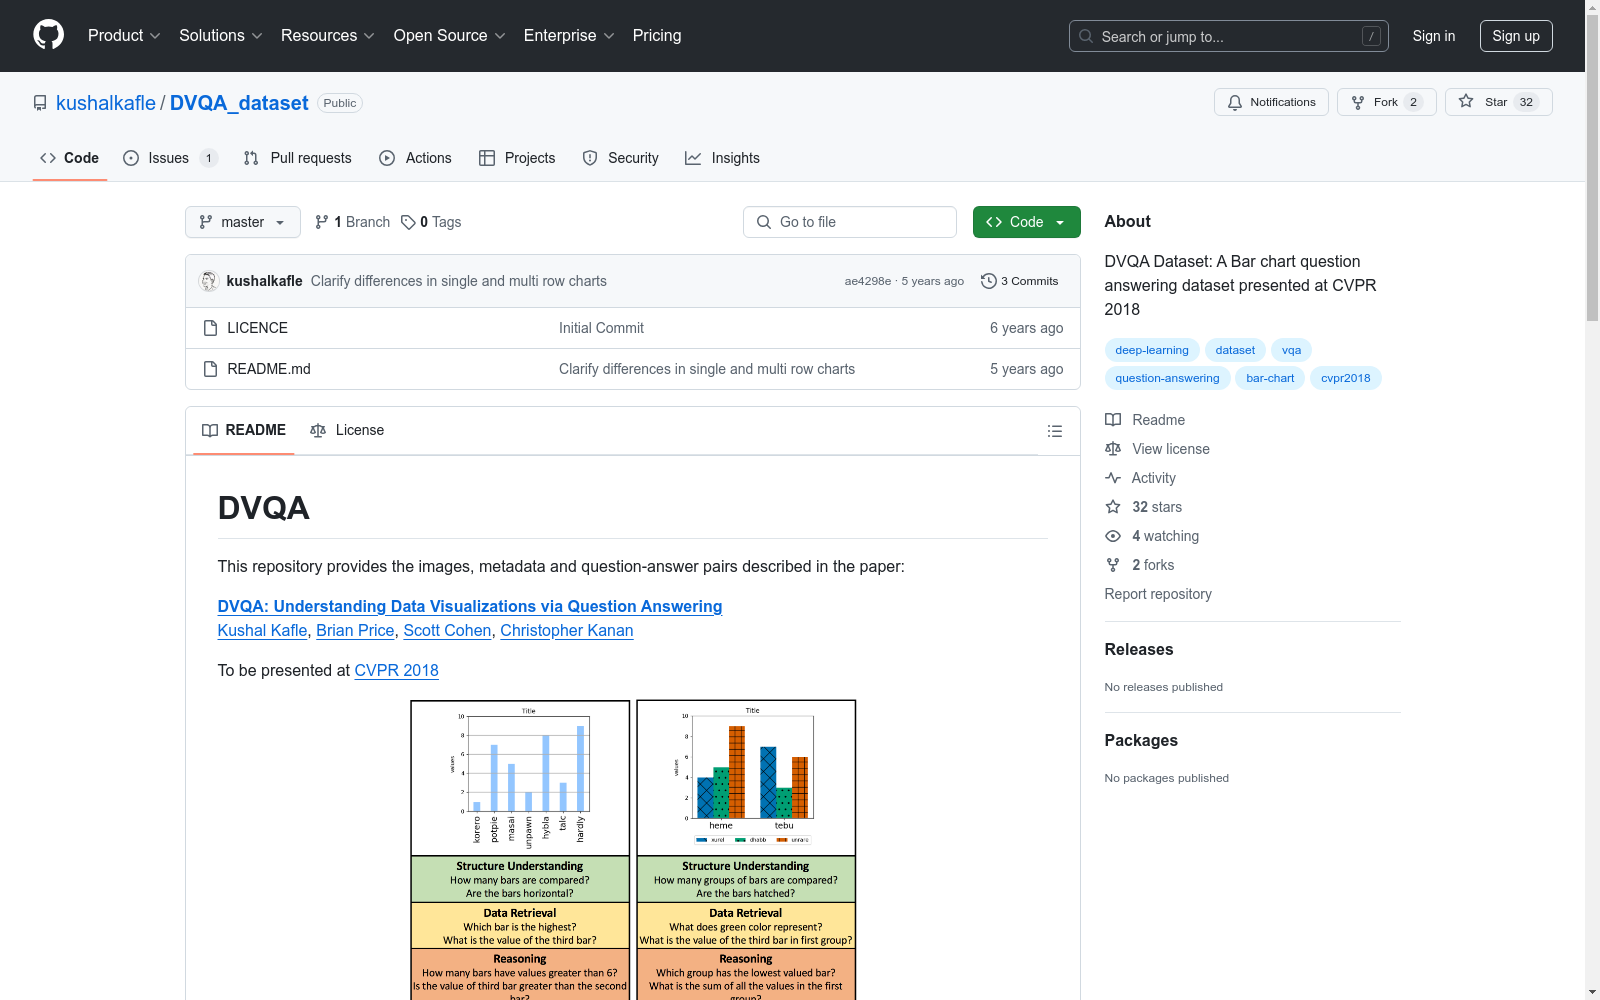This screenshot has height=1000, width=1600.
Task: Expand the master branch dropdown
Action: 243,222
